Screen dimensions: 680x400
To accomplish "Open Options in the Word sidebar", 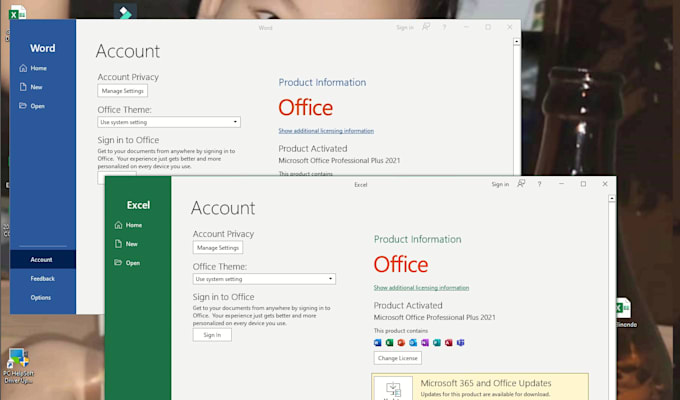I will click(42, 298).
